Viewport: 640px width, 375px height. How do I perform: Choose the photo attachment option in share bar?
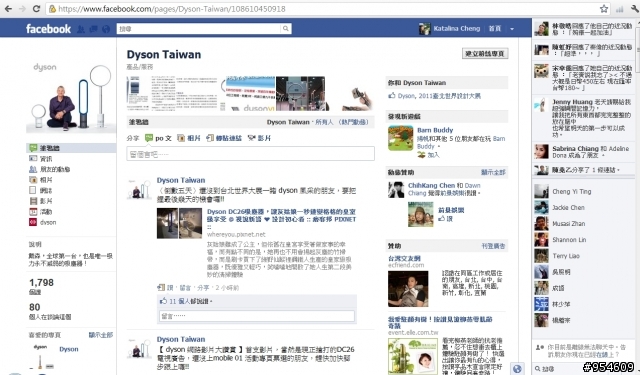(189, 138)
